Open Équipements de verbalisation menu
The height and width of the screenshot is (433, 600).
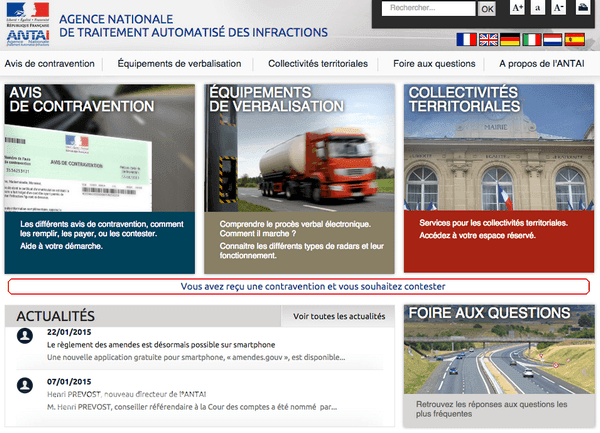[179, 63]
